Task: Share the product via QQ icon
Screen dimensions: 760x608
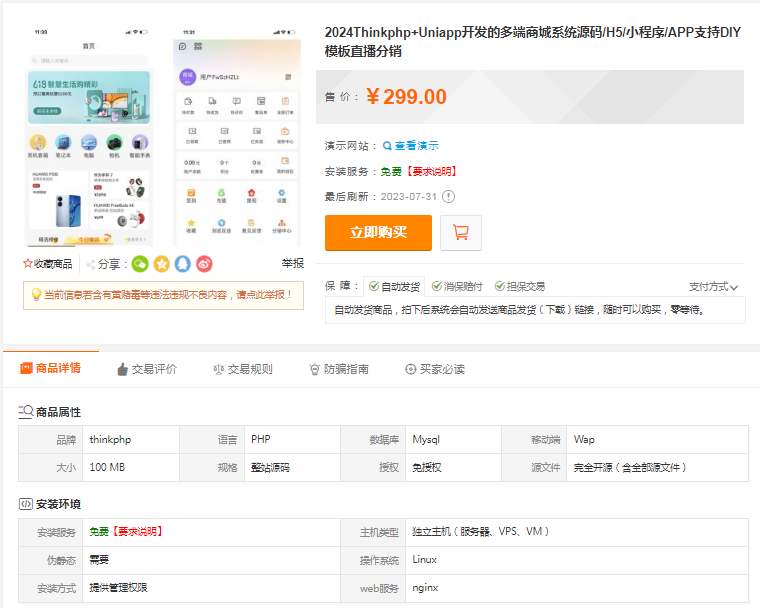Action: point(182,264)
